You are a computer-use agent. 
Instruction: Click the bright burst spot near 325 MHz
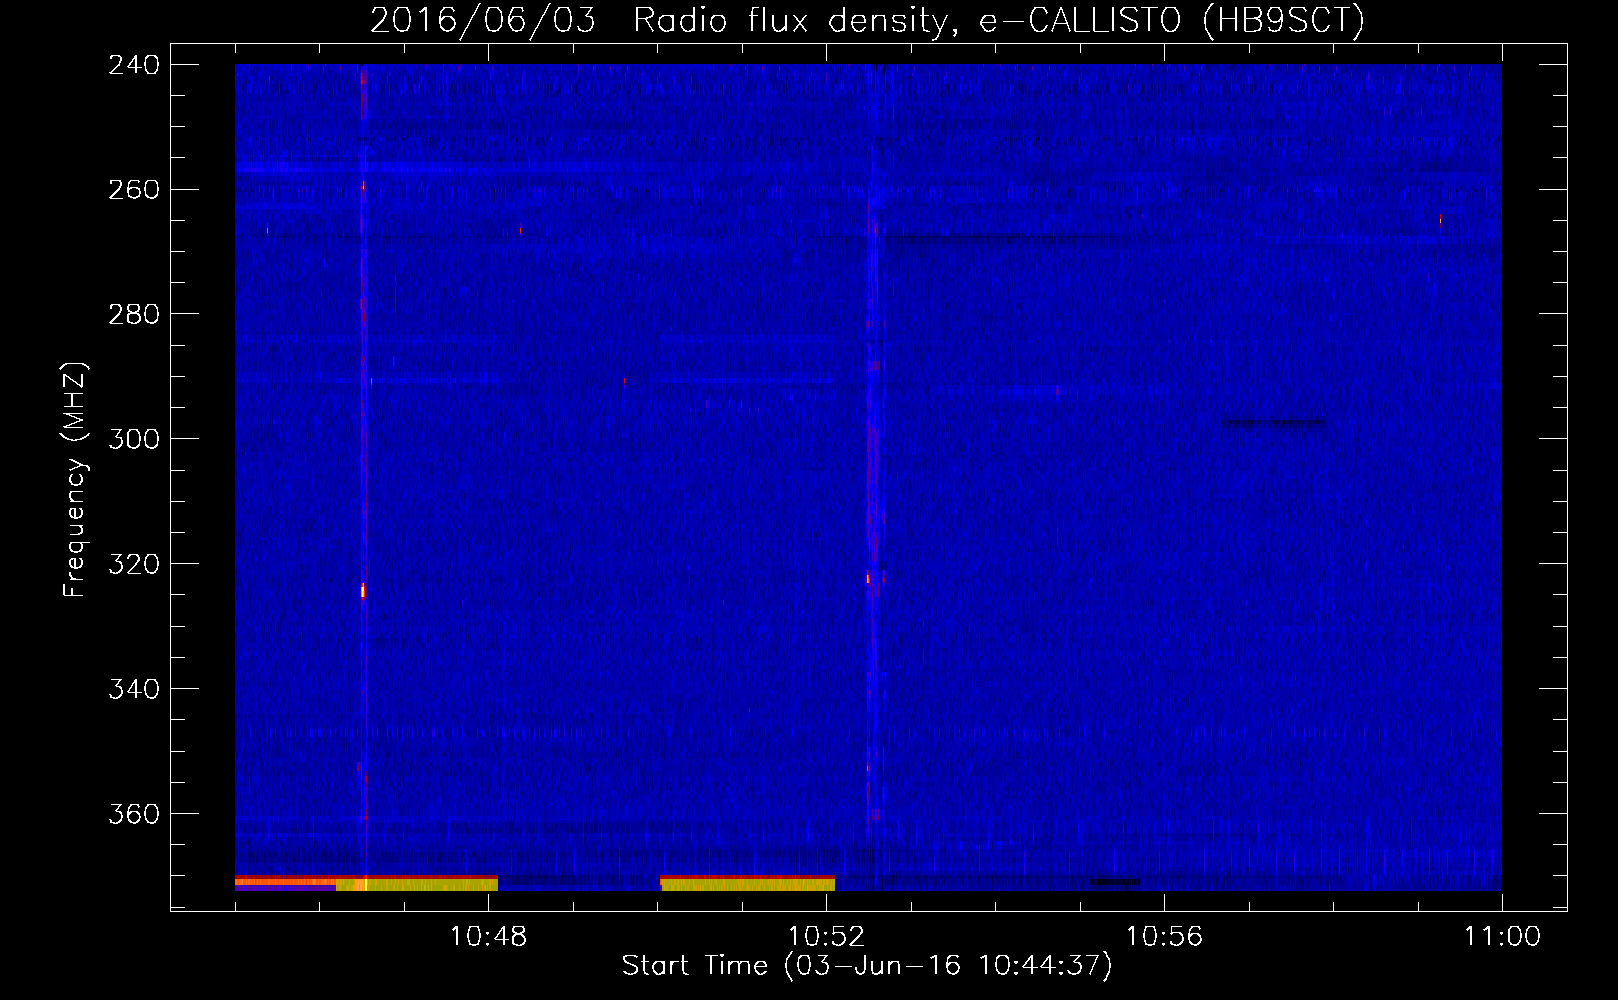click(363, 590)
